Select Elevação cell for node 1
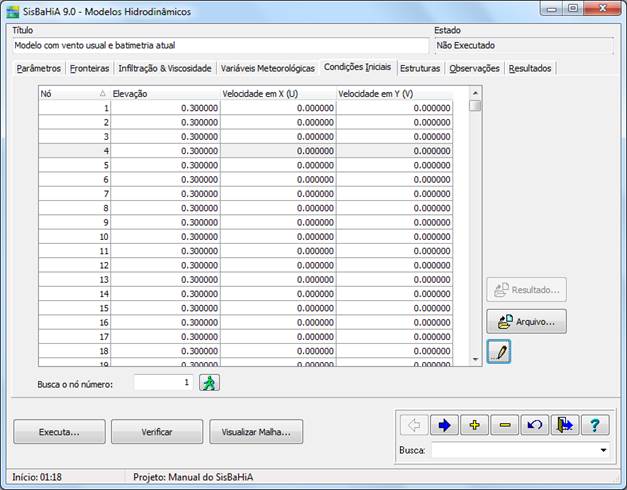This screenshot has height=490, width=627. 166,108
